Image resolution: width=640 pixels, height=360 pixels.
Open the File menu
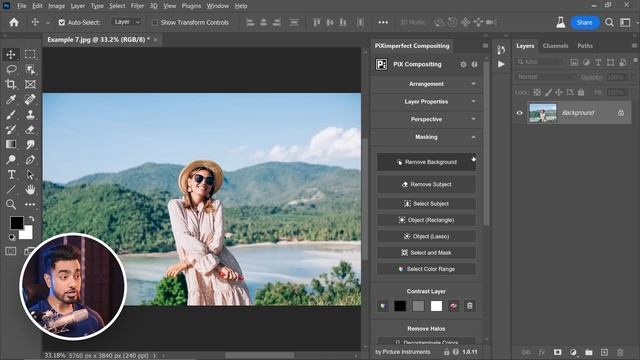(x=21, y=6)
